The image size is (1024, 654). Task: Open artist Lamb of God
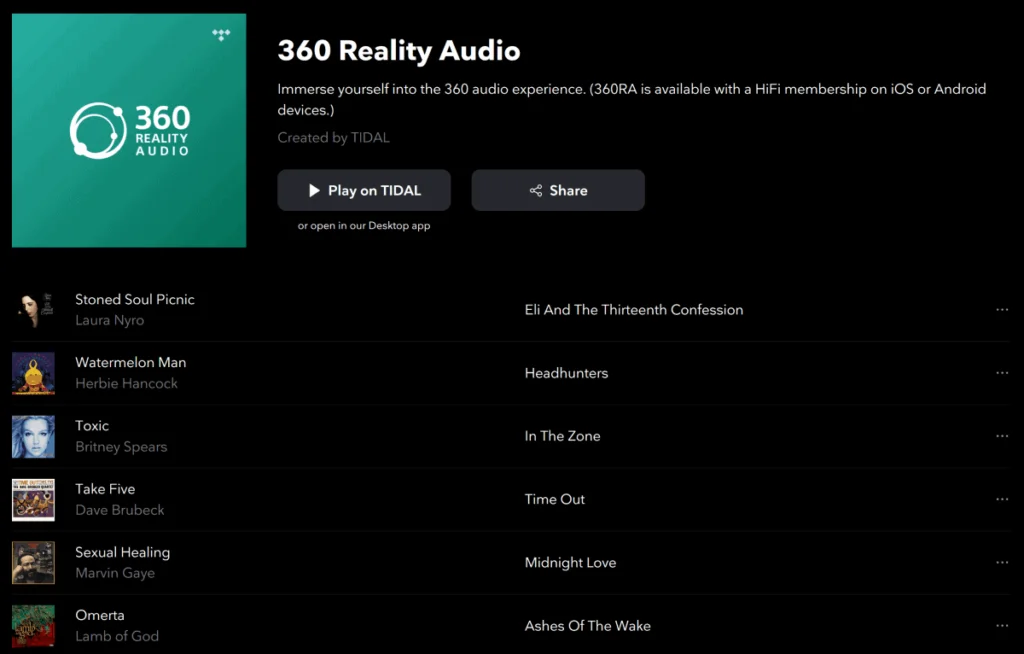coord(117,636)
